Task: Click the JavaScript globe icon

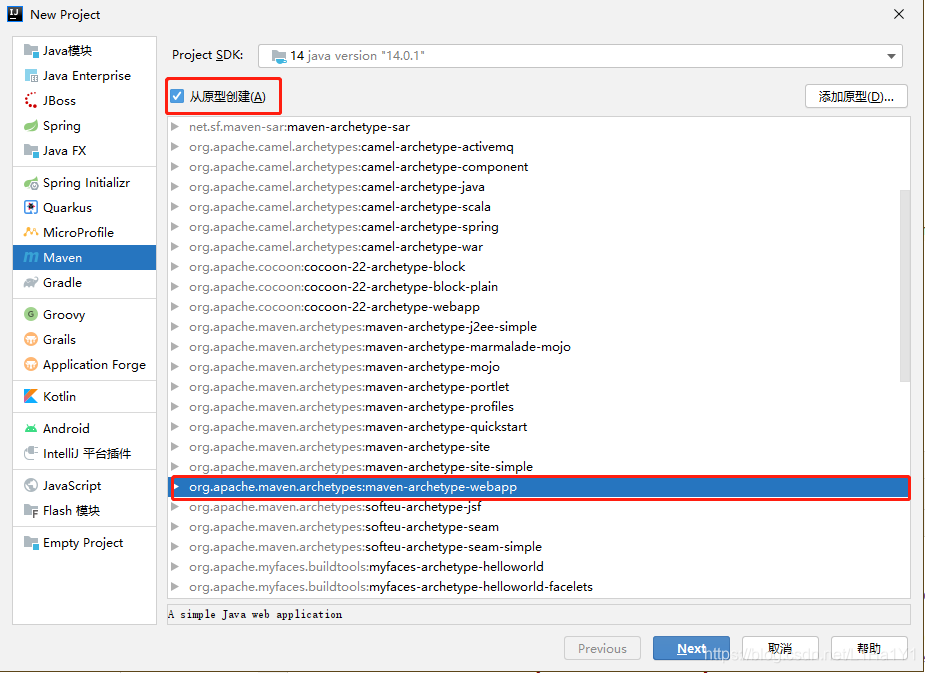Action: [31, 485]
